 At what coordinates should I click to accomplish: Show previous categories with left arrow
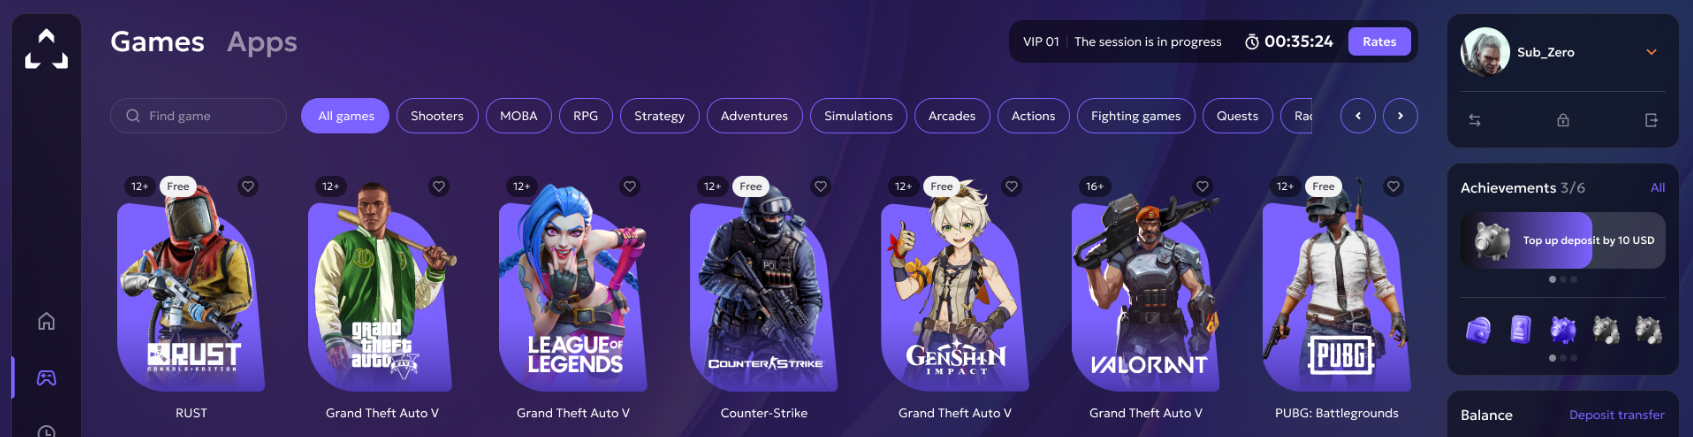tap(1358, 116)
